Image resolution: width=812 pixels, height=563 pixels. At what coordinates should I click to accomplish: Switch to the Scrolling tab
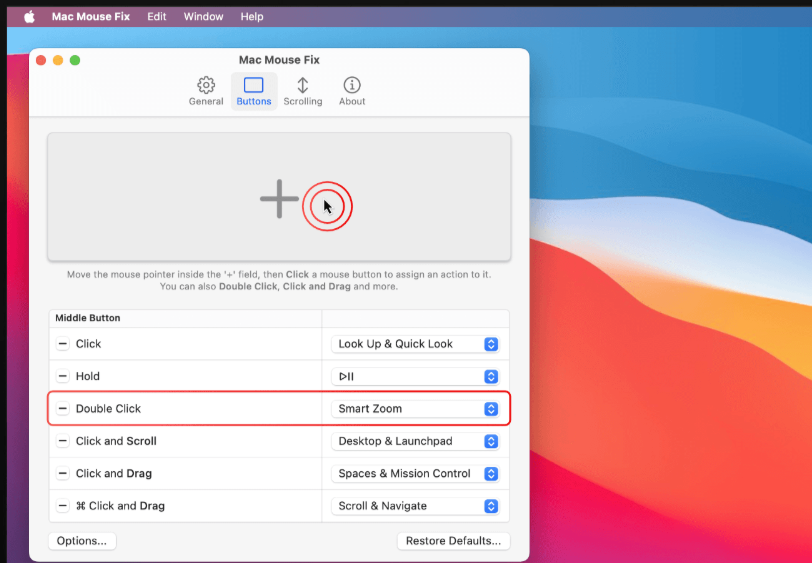point(302,92)
